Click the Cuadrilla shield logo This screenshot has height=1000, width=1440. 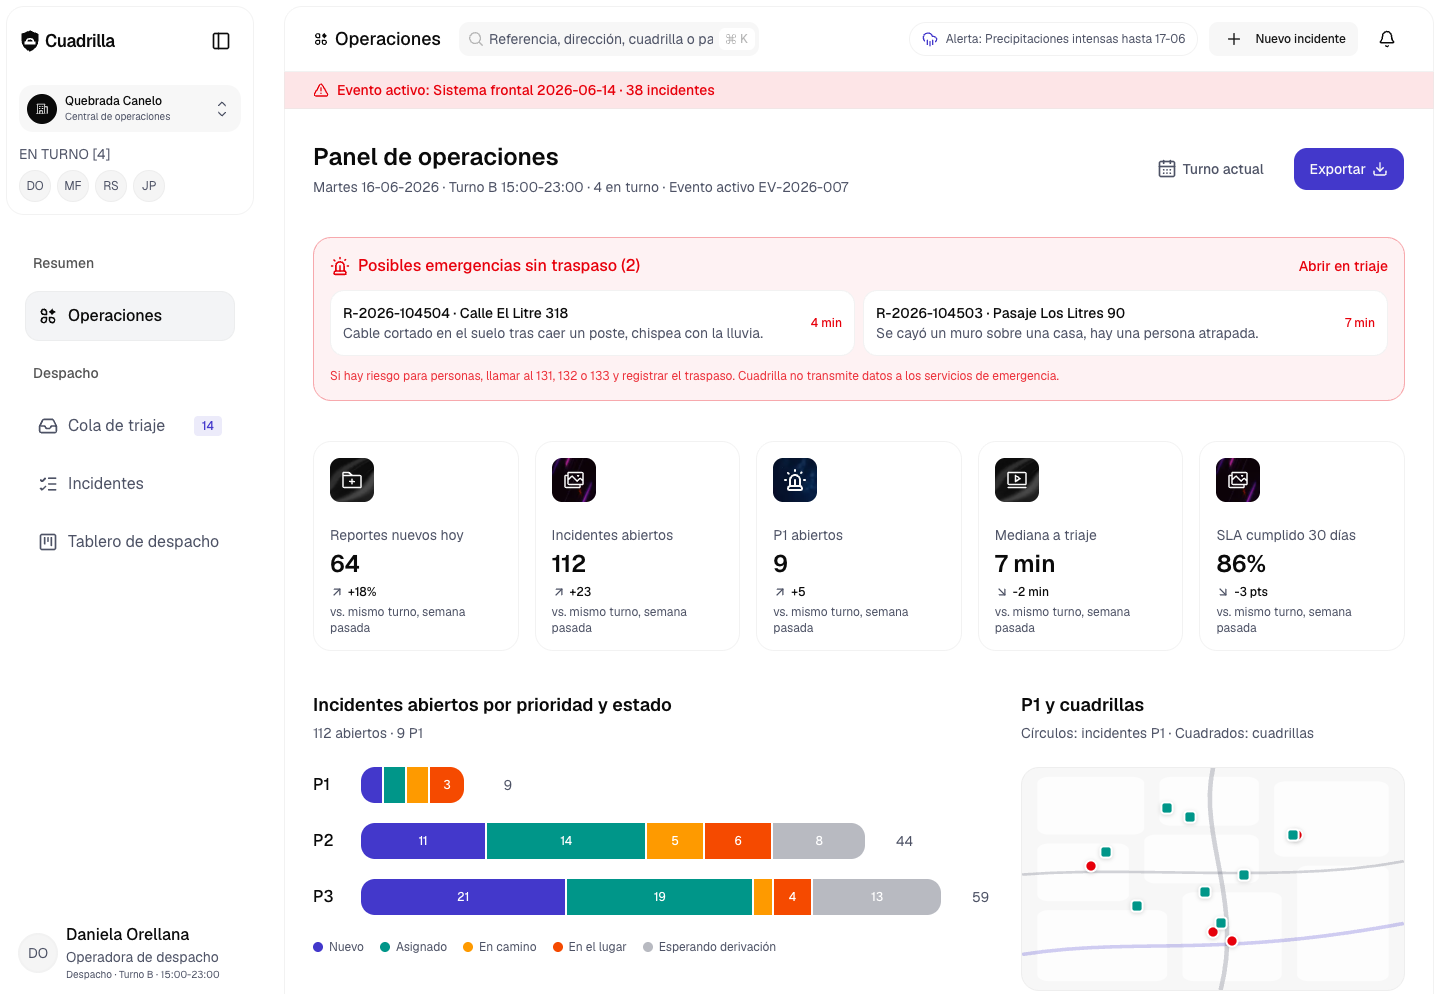pos(30,41)
